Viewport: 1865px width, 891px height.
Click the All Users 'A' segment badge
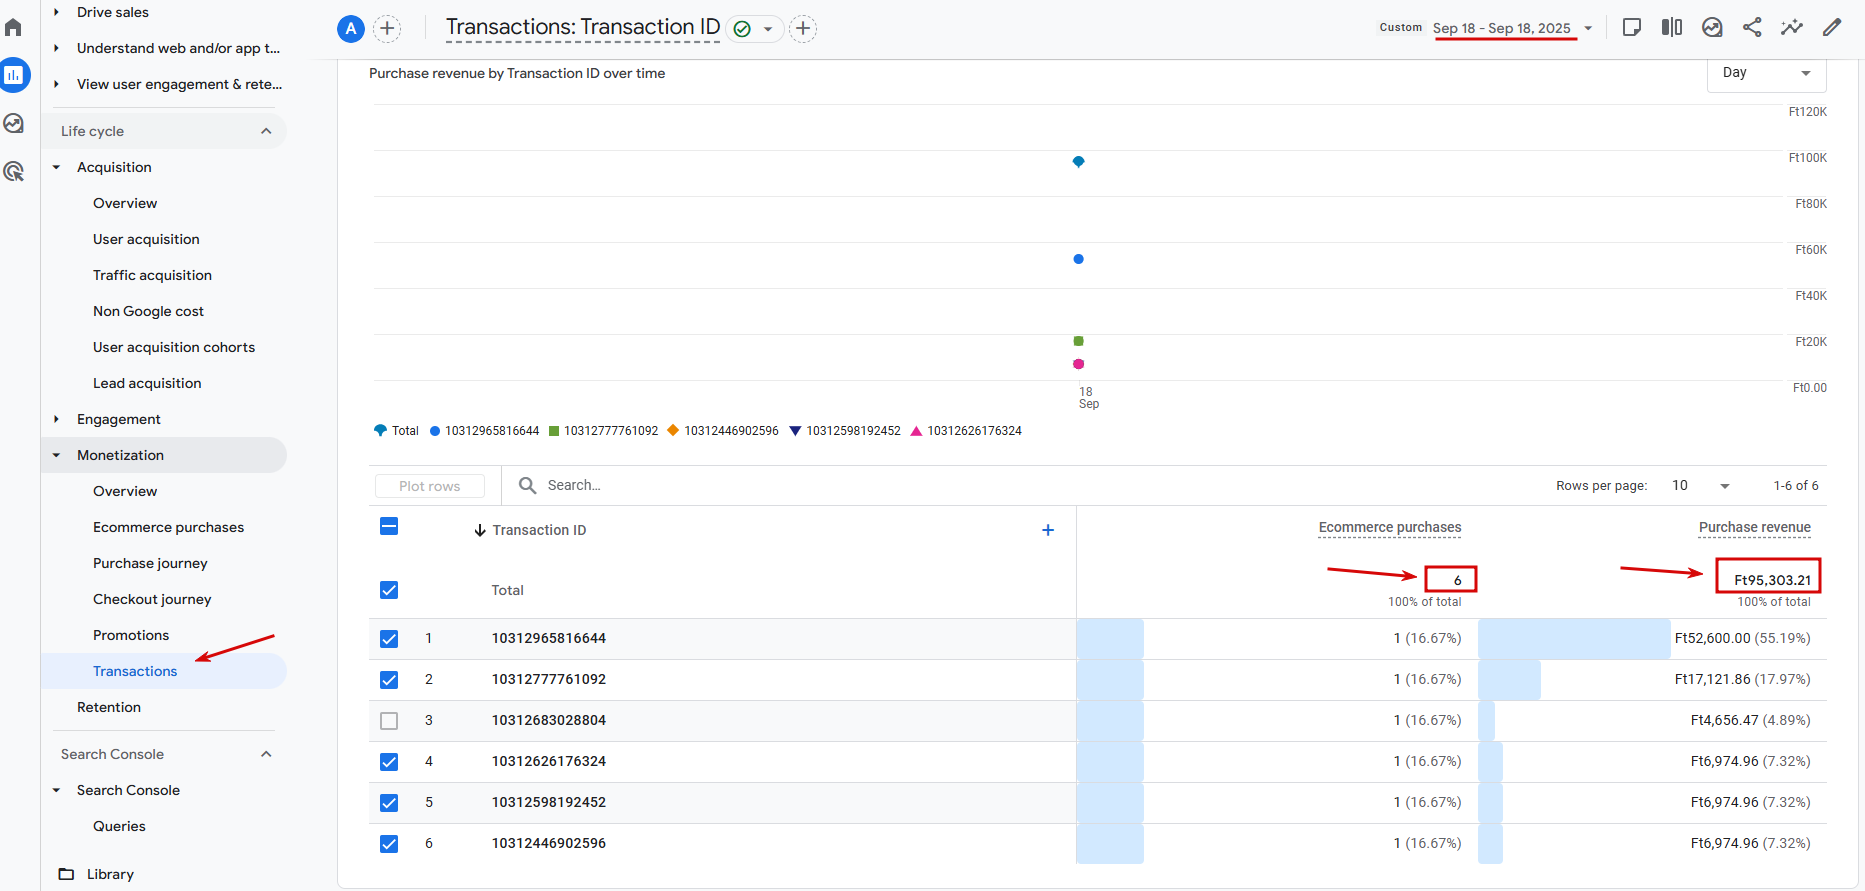pos(350,29)
